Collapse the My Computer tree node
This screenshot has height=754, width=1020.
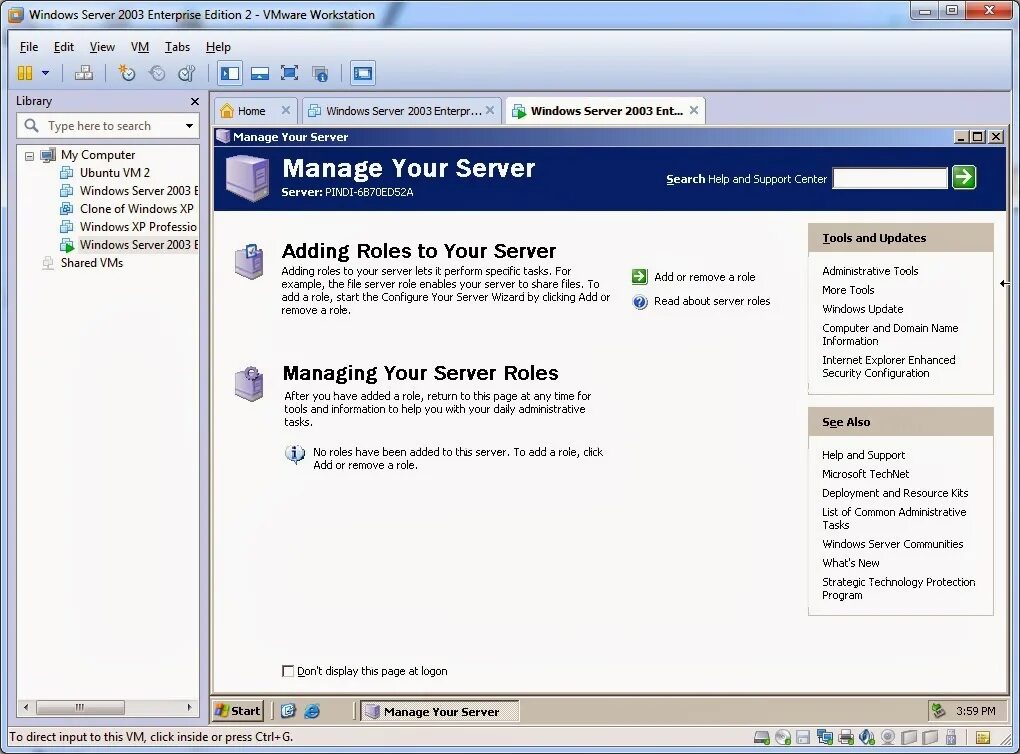pos(29,155)
